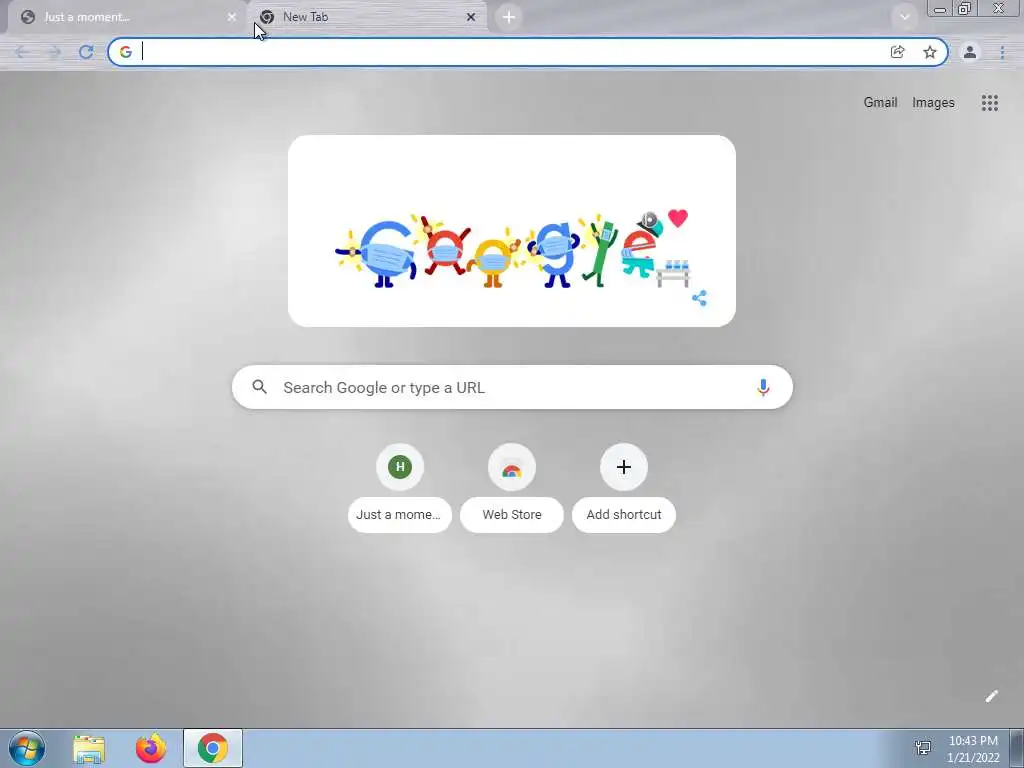Open the share this page icon
Image resolution: width=1024 pixels, height=768 pixels.
click(897, 52)
